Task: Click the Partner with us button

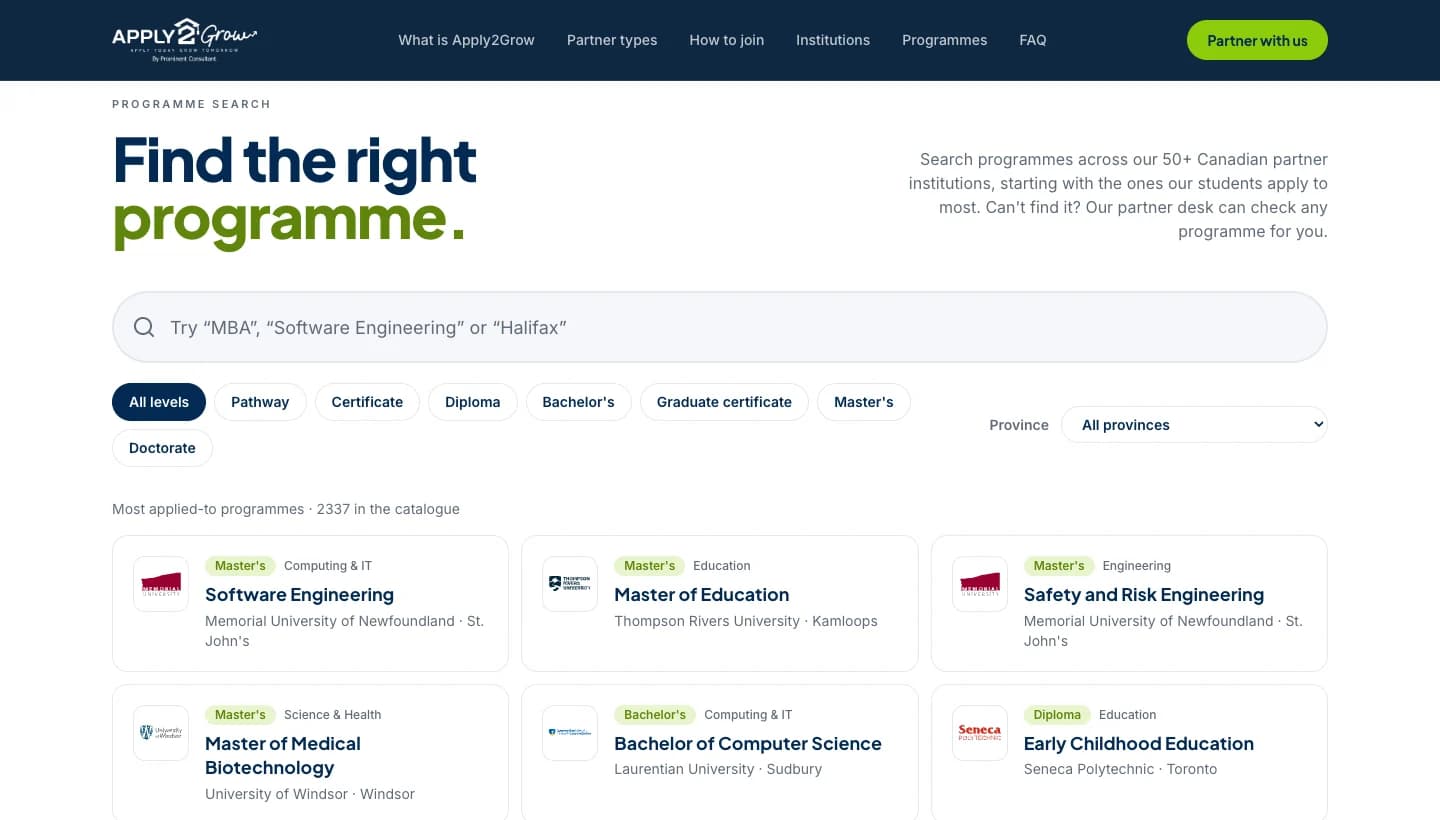Action: [x=1257, y=40]
